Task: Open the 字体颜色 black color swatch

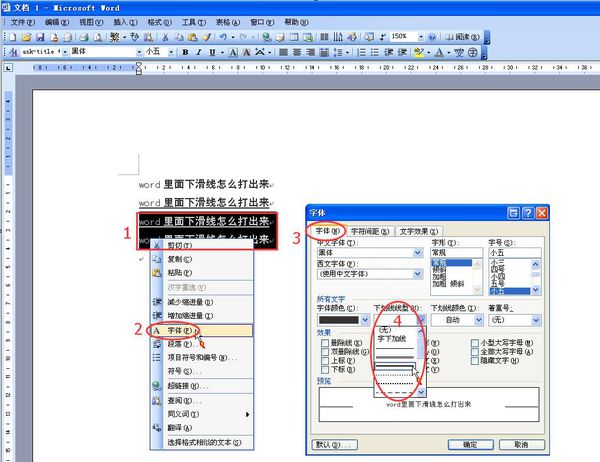Action: [x=343, y=320]
